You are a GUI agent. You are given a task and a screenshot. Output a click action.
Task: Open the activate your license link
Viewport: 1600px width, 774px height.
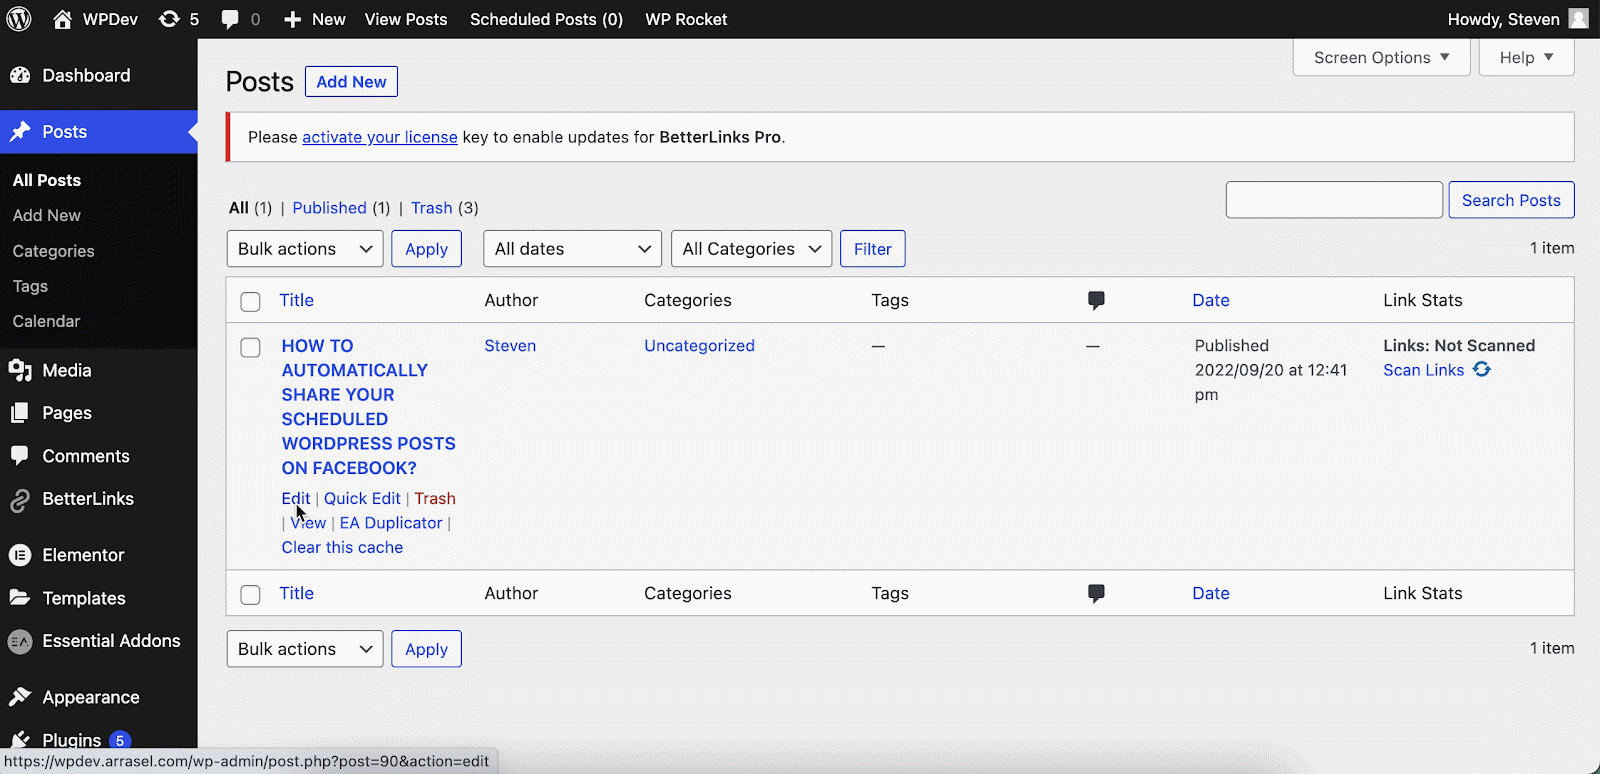[380, 137]
